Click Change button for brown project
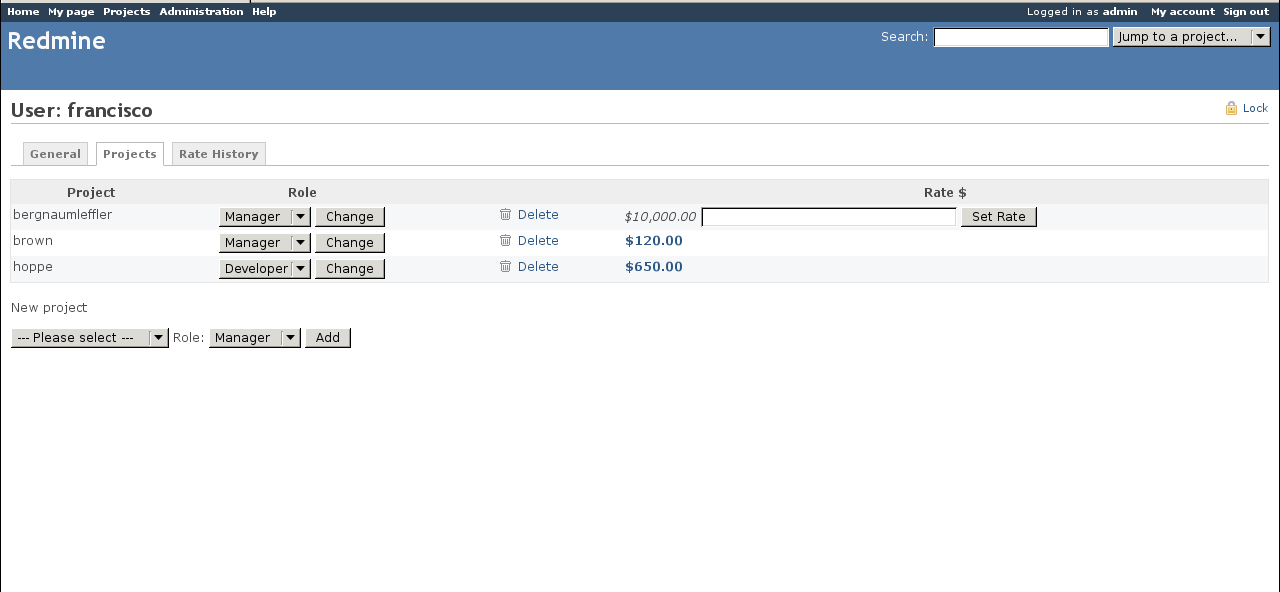1280x592 pixels. point(350,242)
